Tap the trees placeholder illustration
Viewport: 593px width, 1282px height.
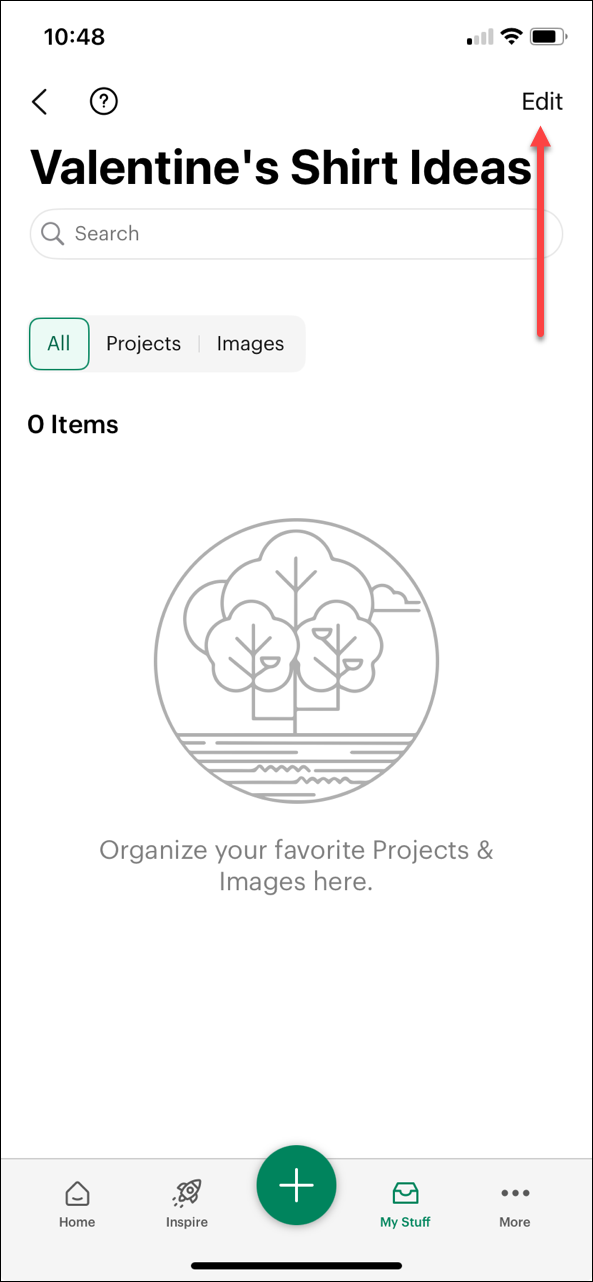(x=296, y=660)
